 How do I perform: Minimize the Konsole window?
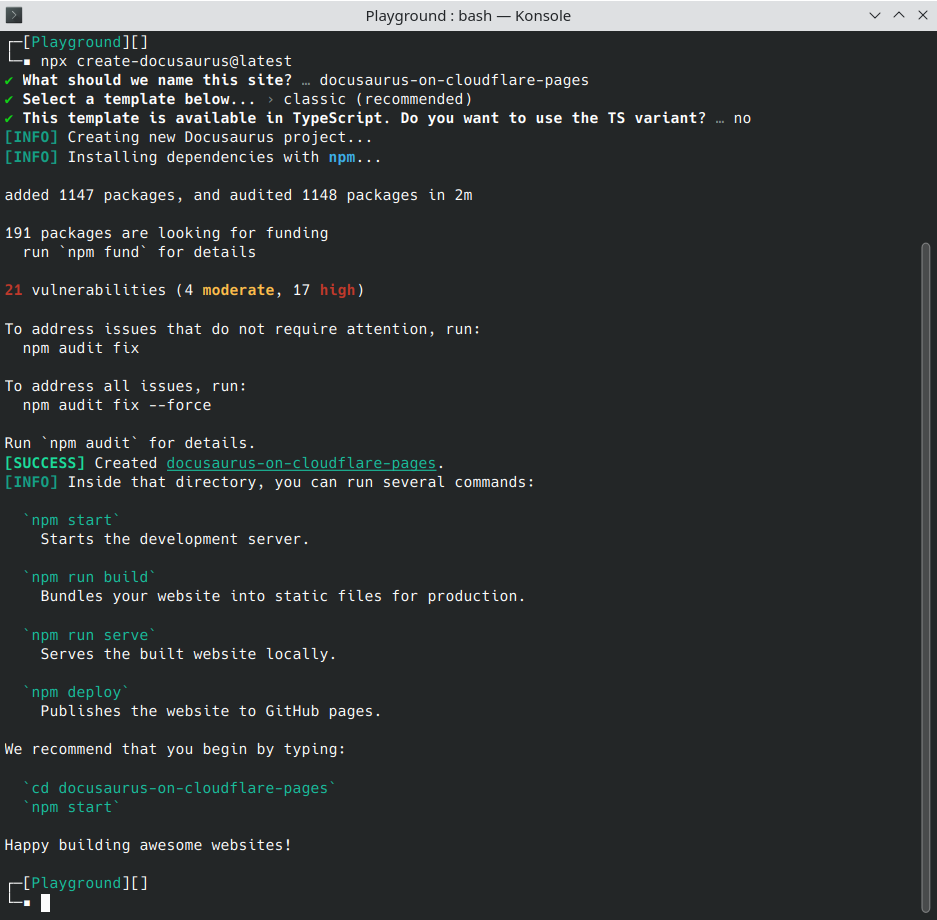point(875,15)
